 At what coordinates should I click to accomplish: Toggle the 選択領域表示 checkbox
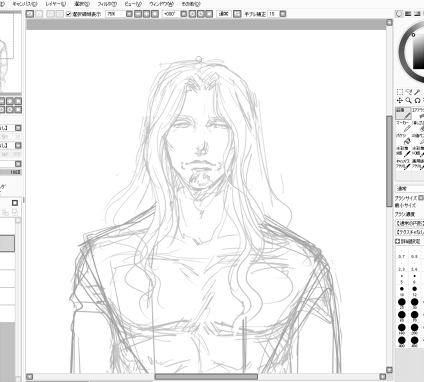click(69, 14)
